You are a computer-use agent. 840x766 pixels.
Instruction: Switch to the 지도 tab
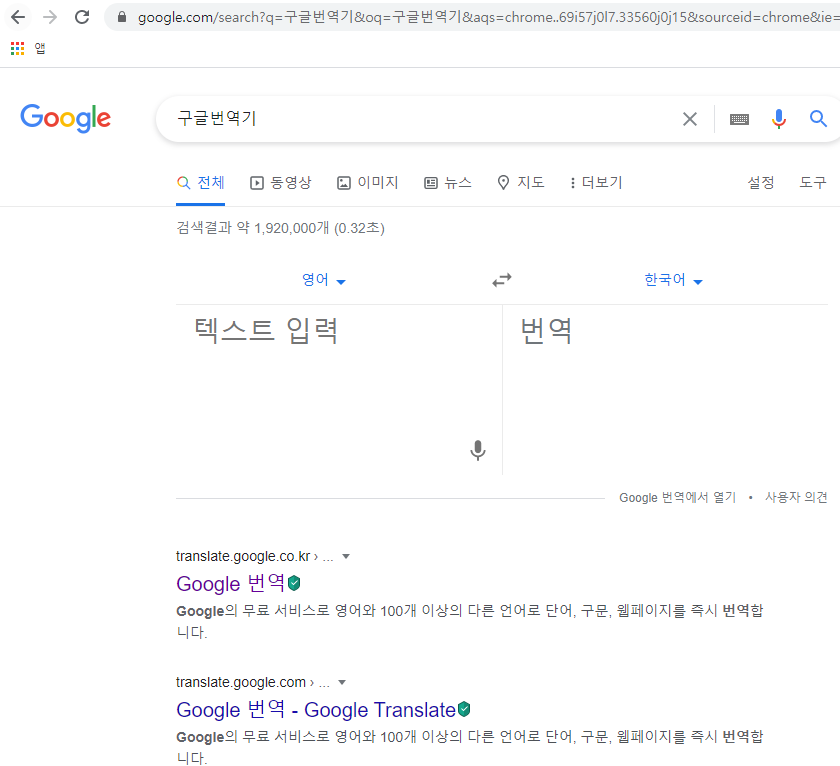coord(521,183)
